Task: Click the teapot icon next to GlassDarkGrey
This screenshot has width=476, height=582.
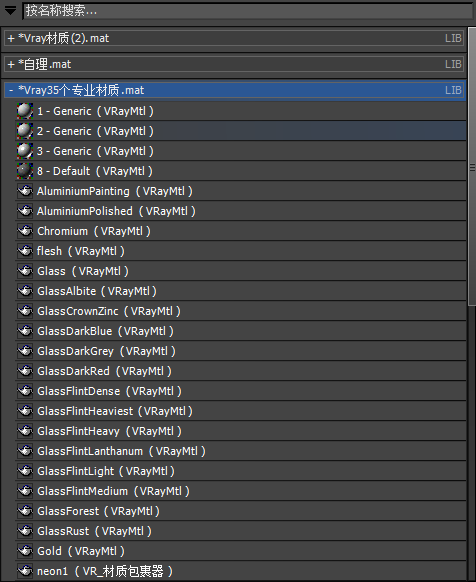Action: tap(25, 352)
